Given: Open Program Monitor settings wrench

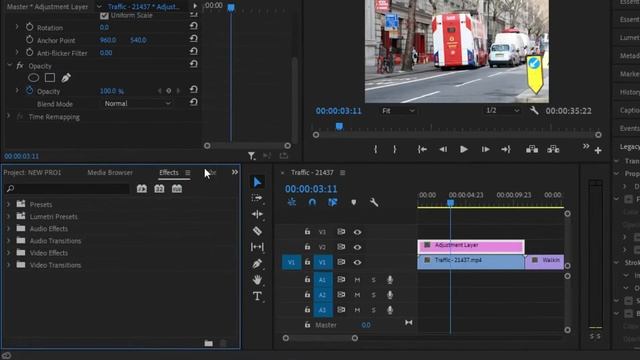Looking at the screenshot, I should click(x=534, y=110).
